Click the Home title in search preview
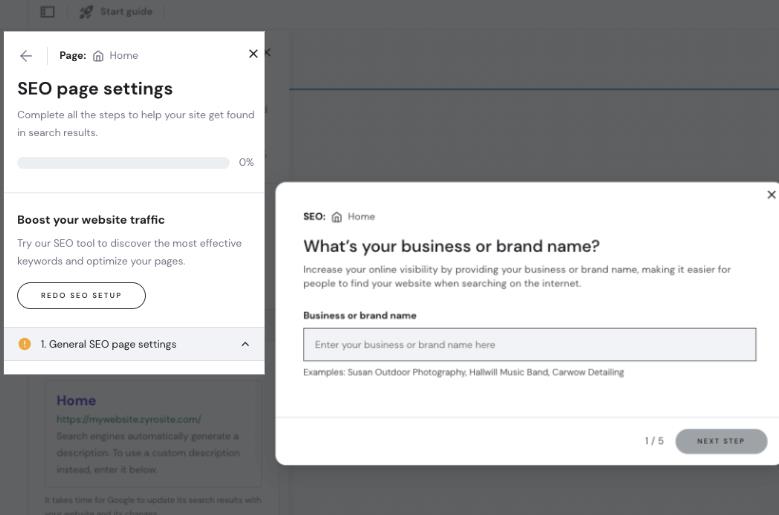 [x=76, y=401]
